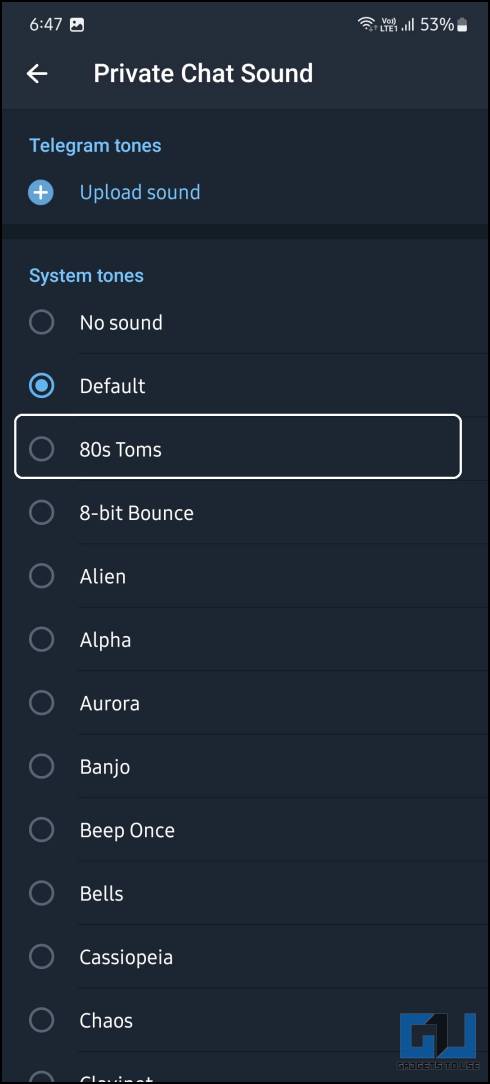Pick the Bells tone
The width and height of the screenshot is (490, 1084).
(245, 894)
